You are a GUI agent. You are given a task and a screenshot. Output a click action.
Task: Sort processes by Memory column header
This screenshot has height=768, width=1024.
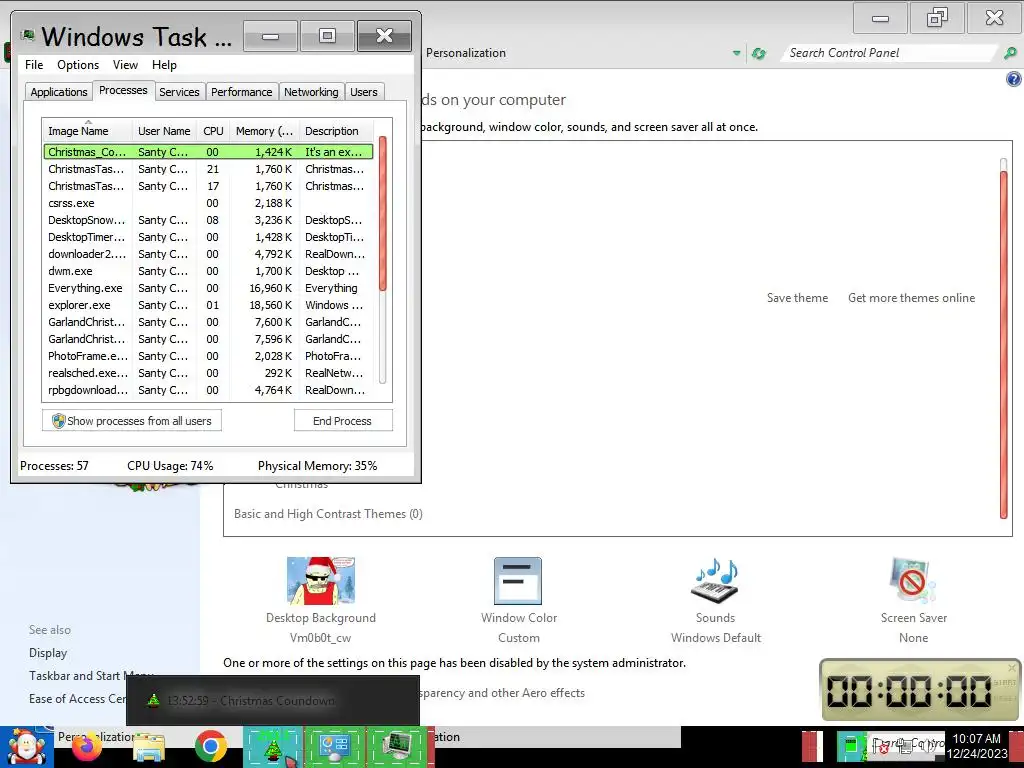pos(264,131)
